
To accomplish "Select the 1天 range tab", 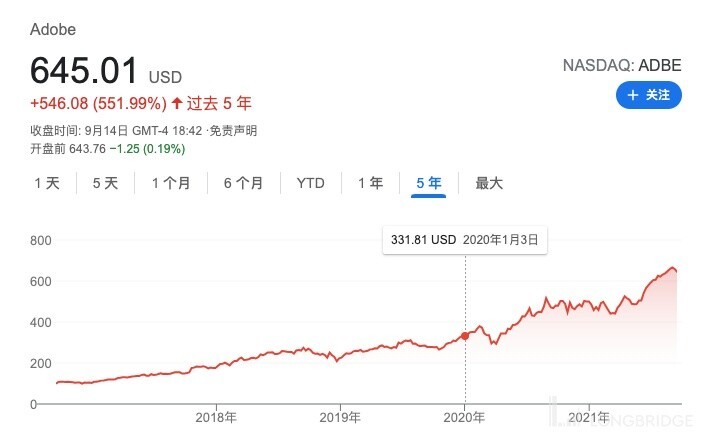I will (47, 183).
